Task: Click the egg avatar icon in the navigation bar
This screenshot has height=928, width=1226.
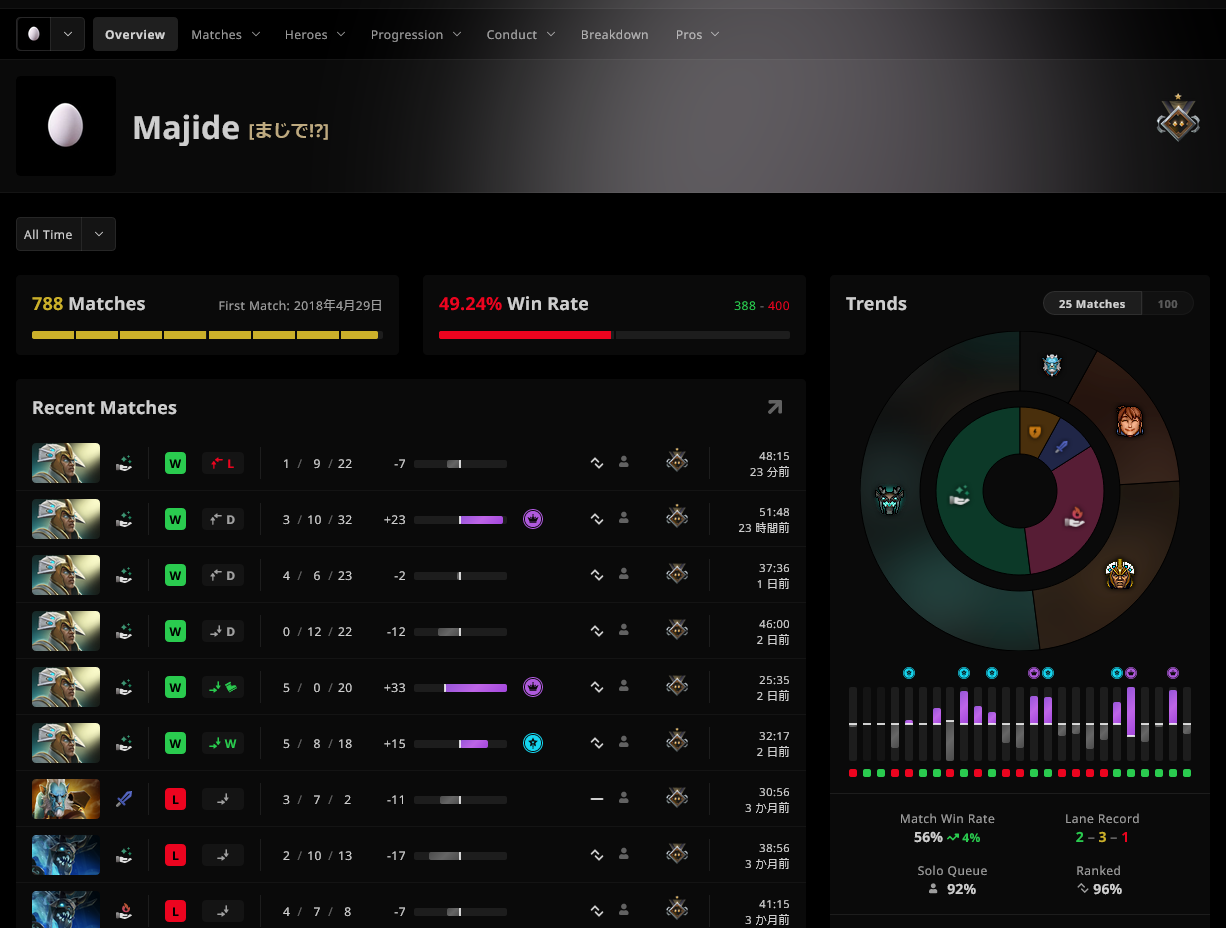Action: click(x=34, y=34)
